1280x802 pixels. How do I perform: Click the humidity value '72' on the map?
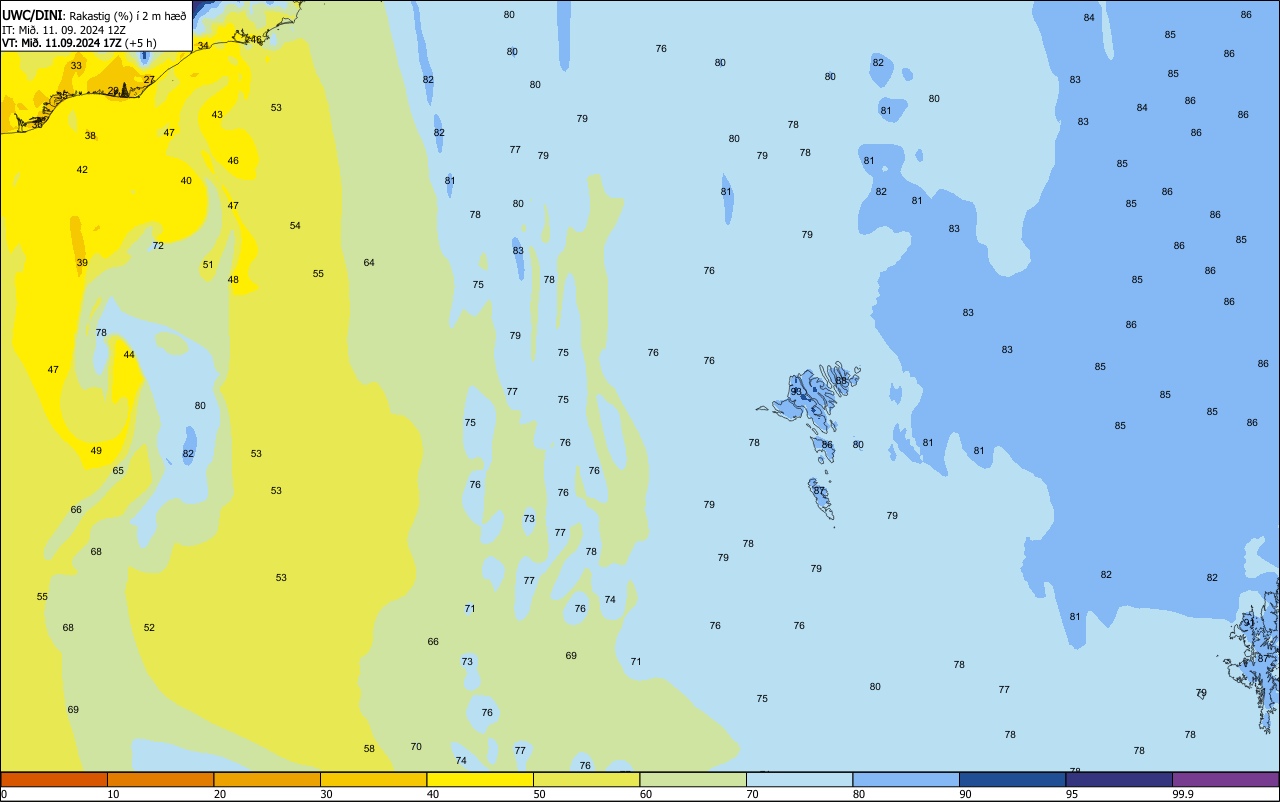[x=158, y=246]
